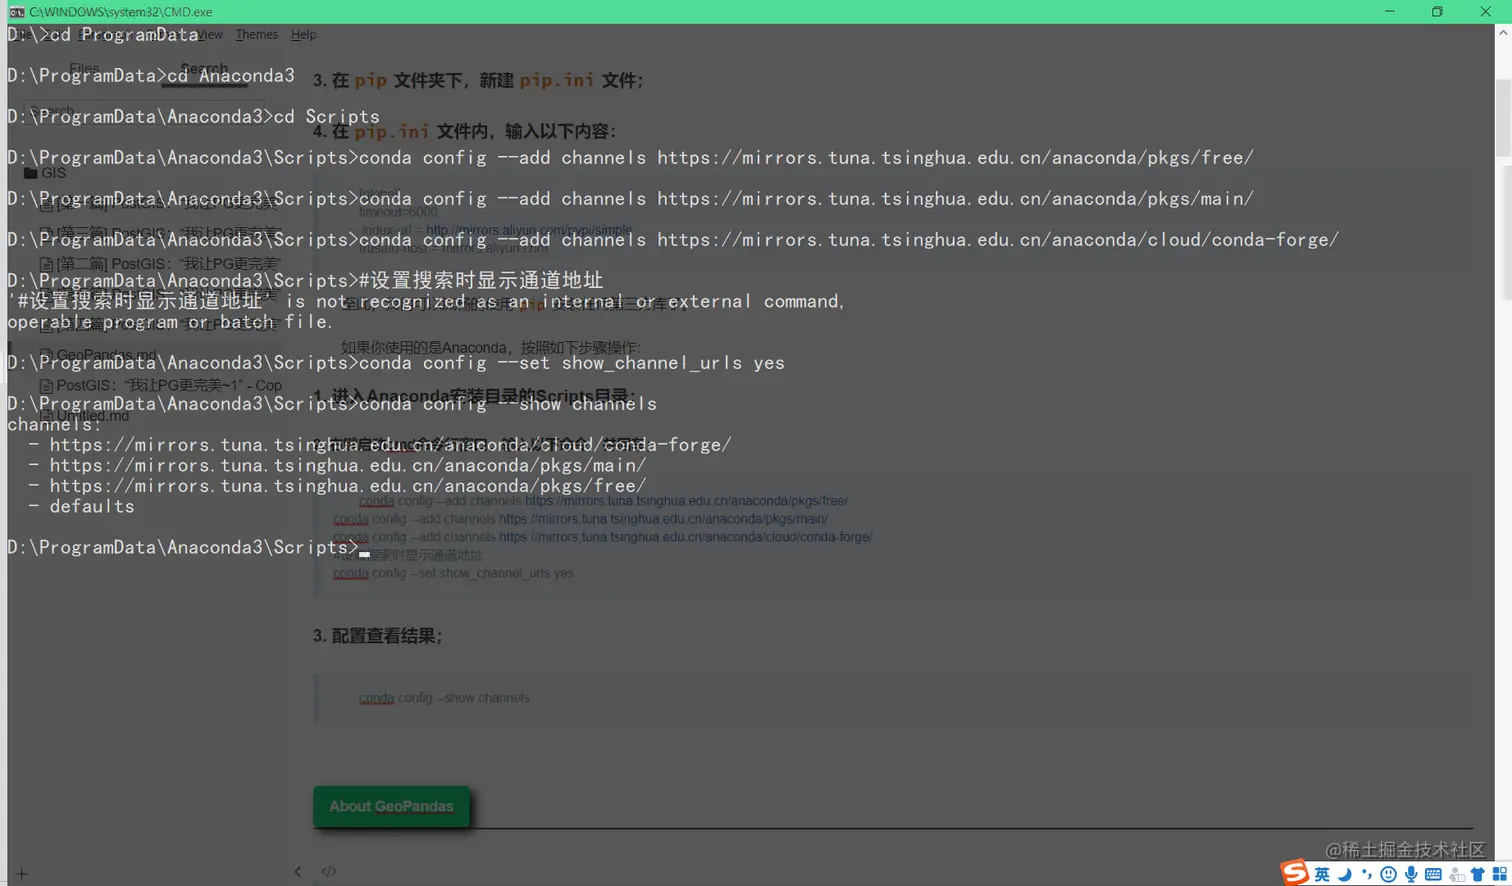The width and height of the screenshot is (1512, 886).
Task: Activate microphone voice input on IME bar
Action: tap(1410, 875)
